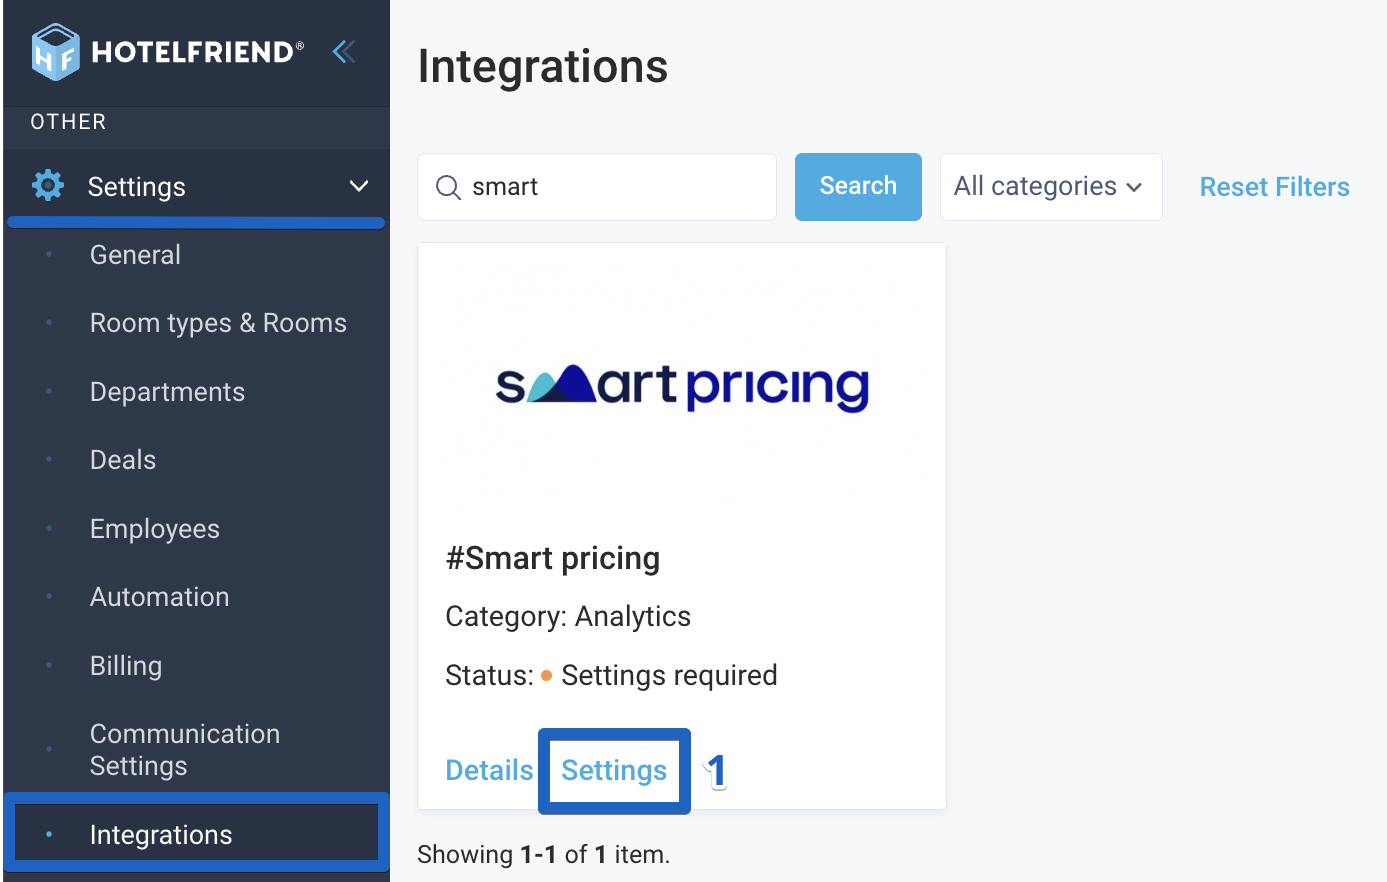Click the Settings gear icon

click(x=48, y=186)
